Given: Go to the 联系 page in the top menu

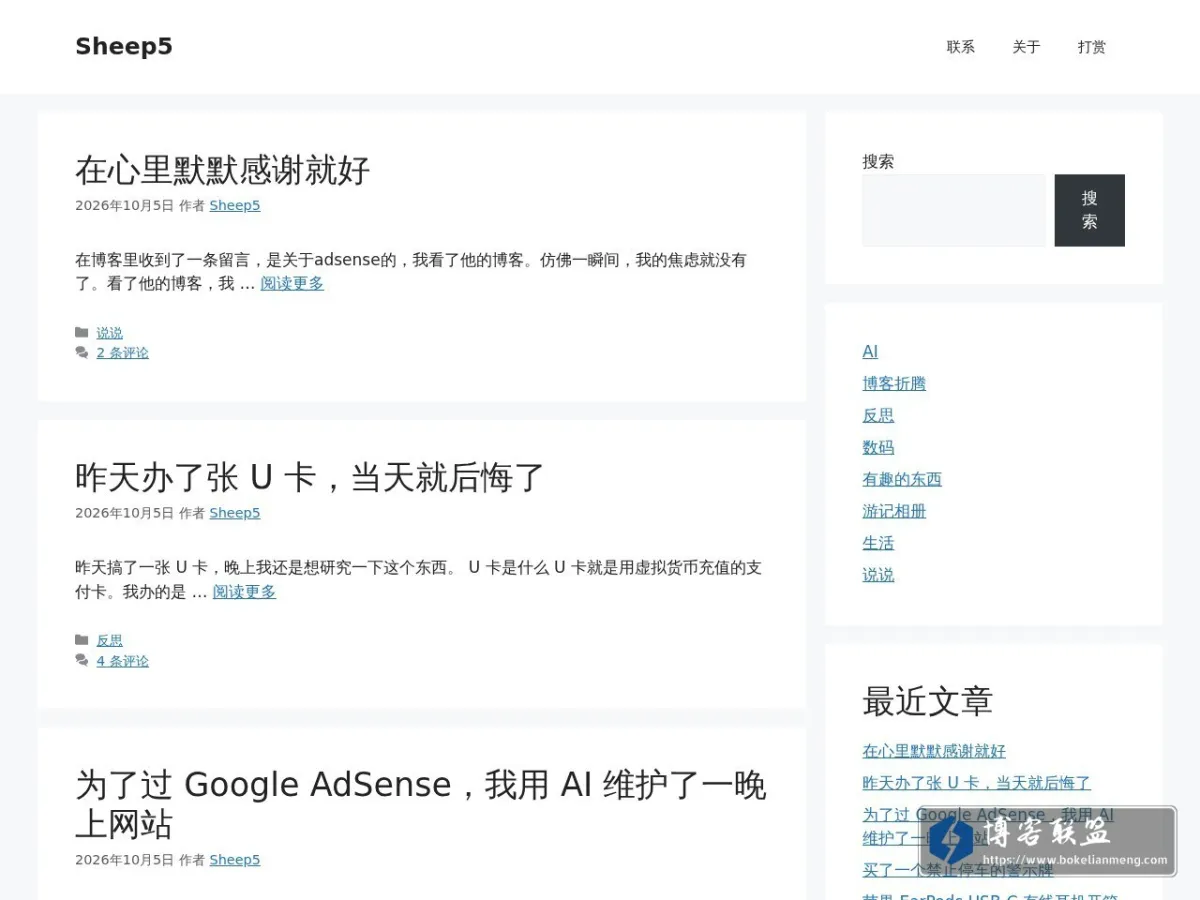Looking at the screenshot, I should tap(961, 47).
